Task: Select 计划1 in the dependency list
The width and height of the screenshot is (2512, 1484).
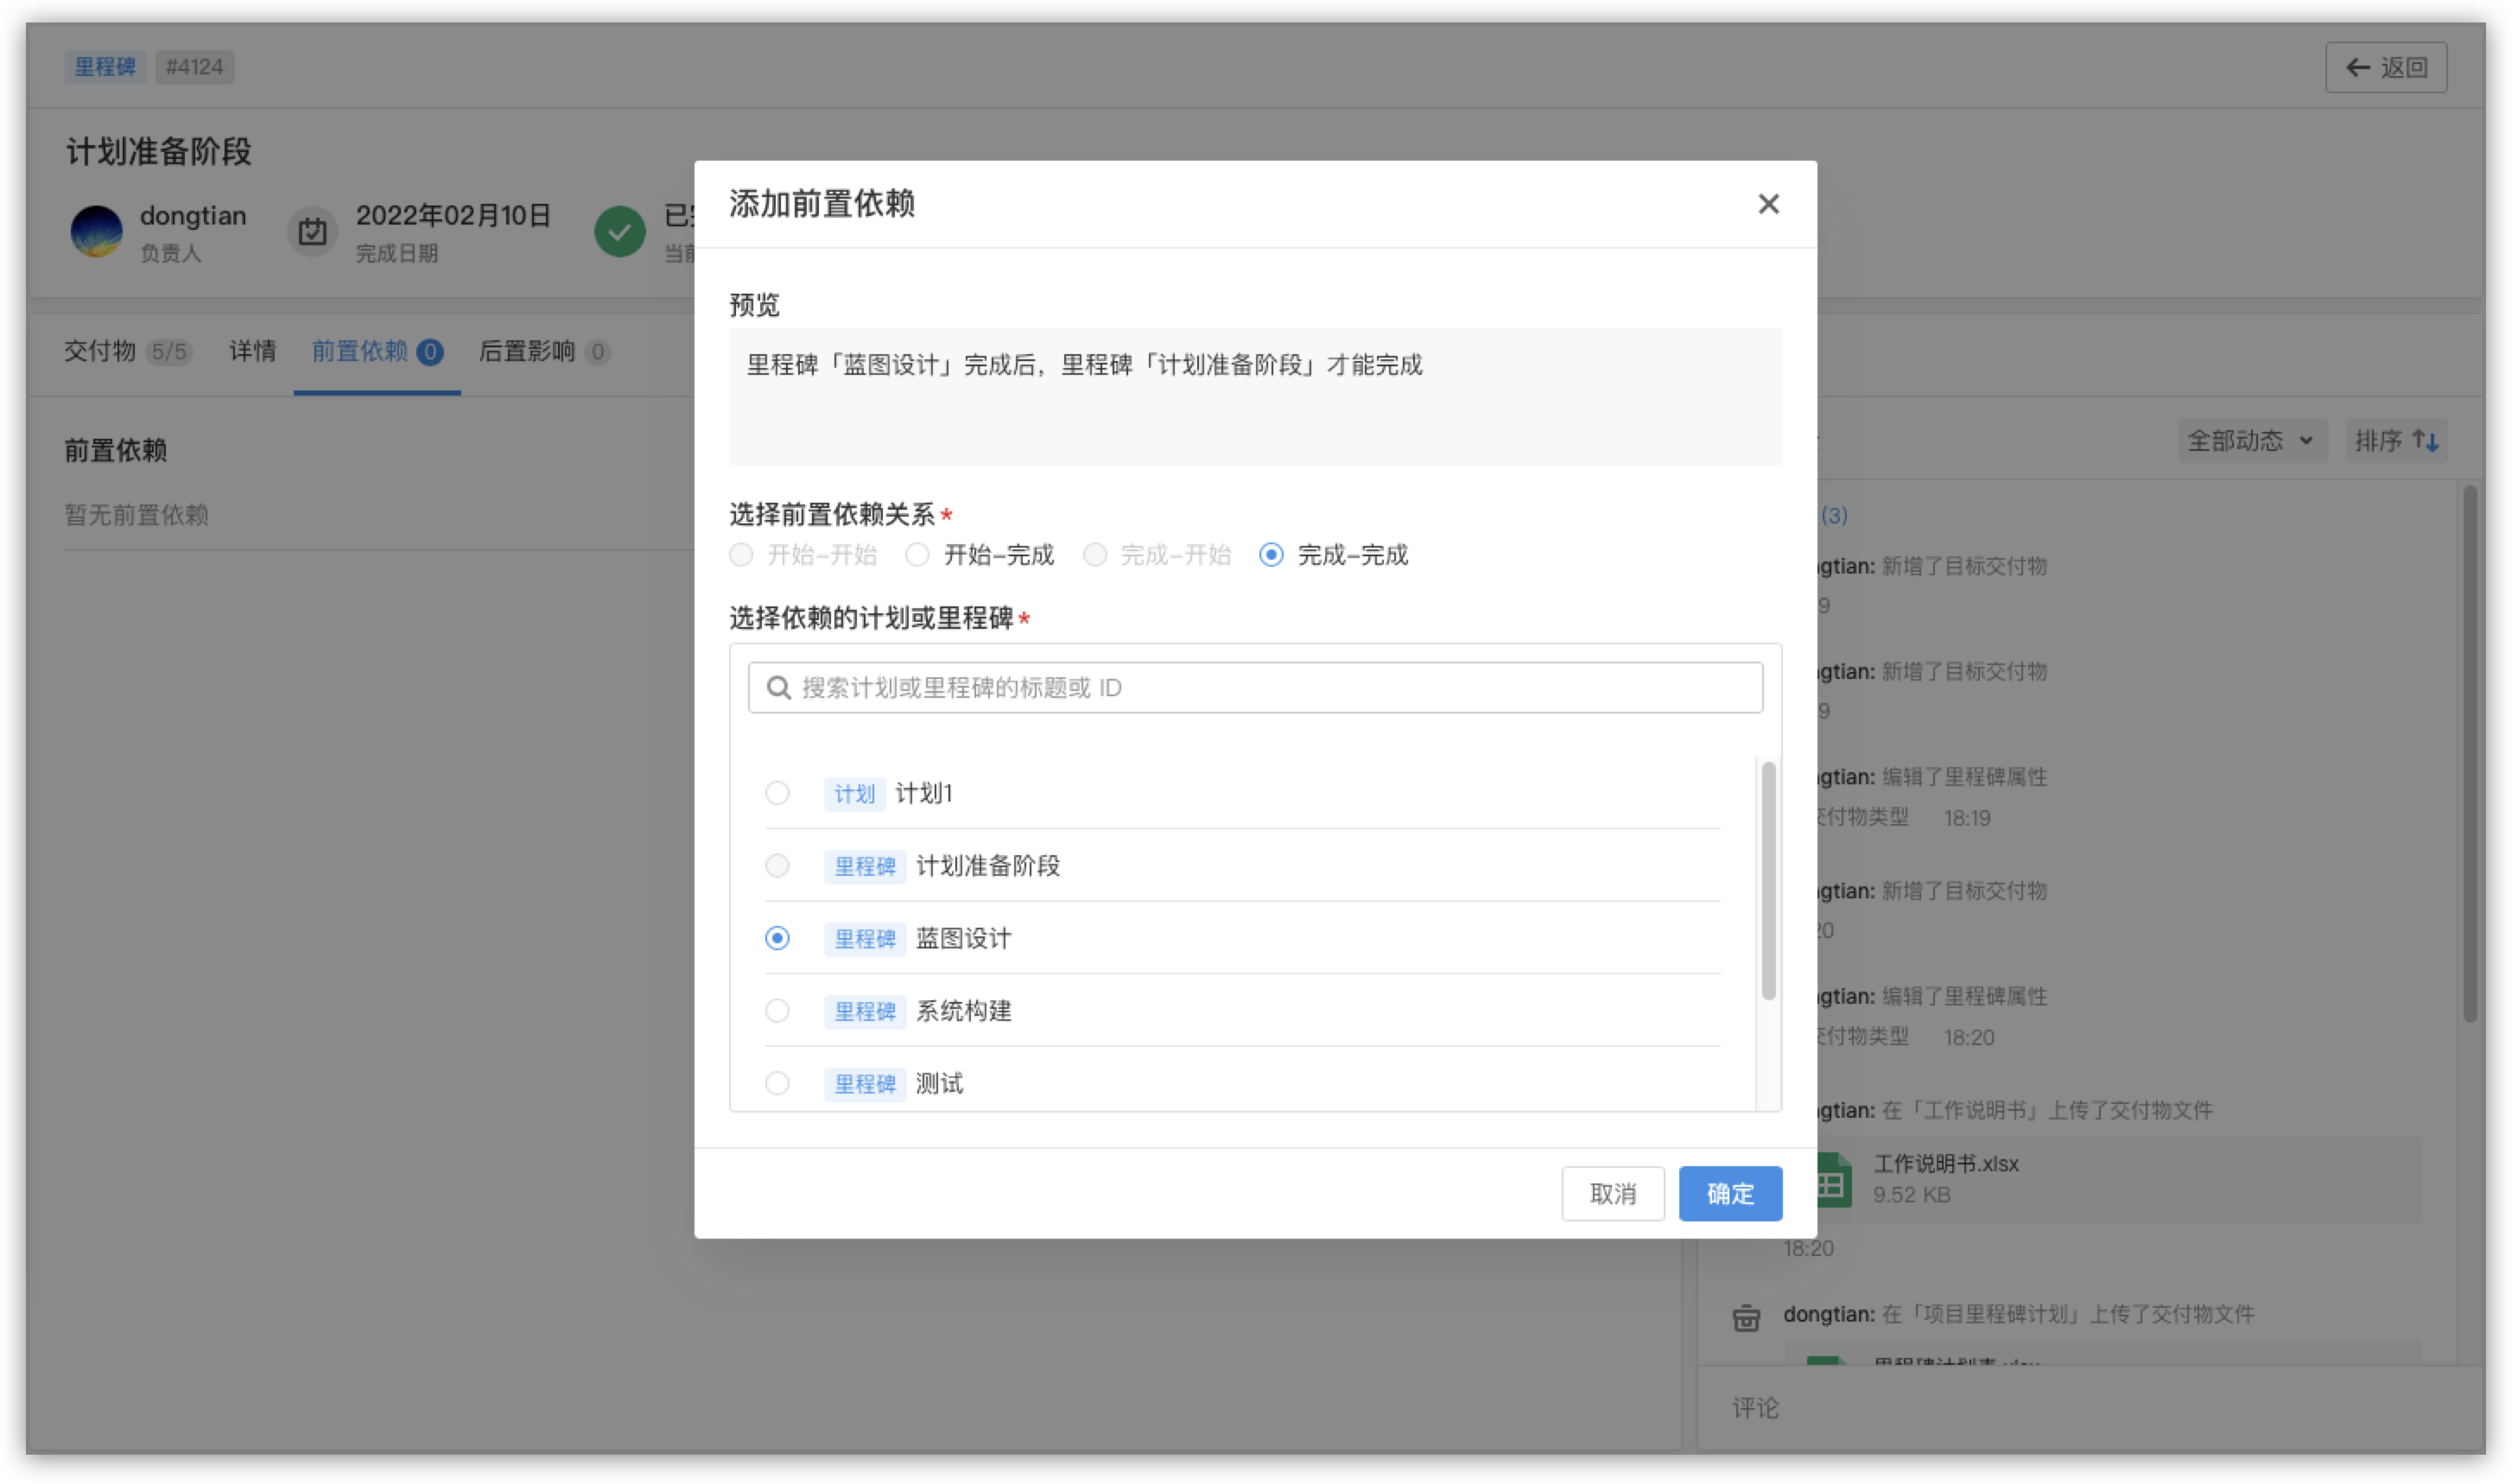Action: [x=778, y=793]
